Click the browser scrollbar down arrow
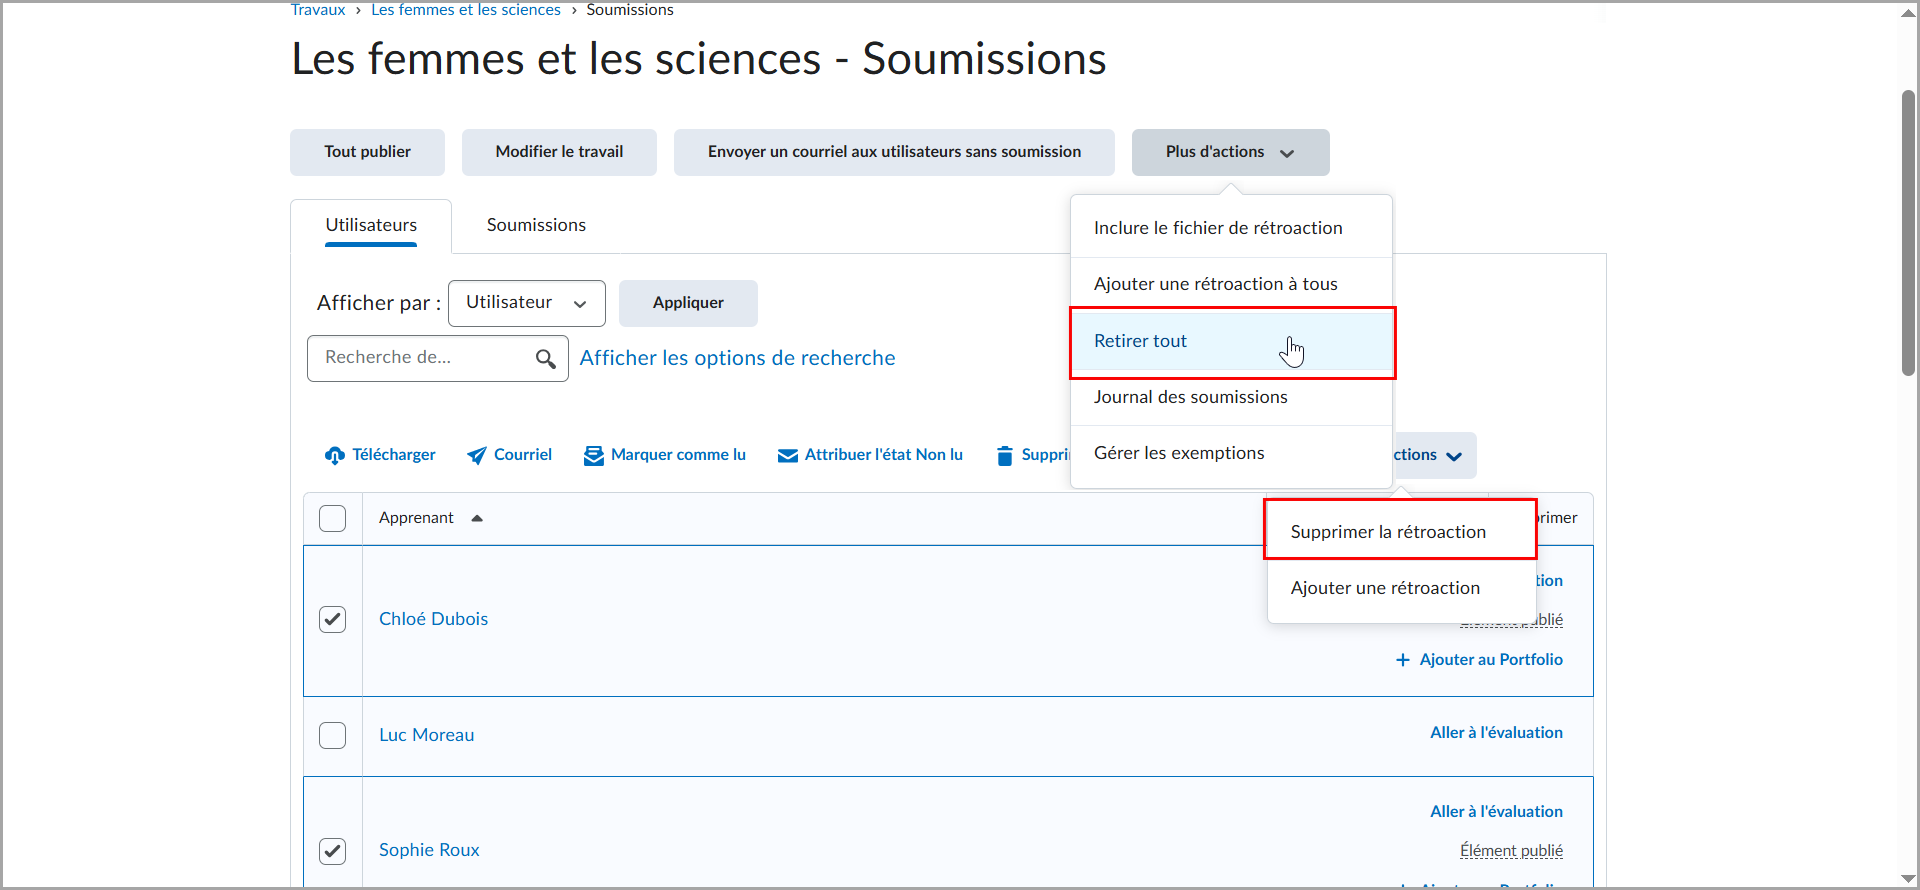 [x=1908, y=878]
